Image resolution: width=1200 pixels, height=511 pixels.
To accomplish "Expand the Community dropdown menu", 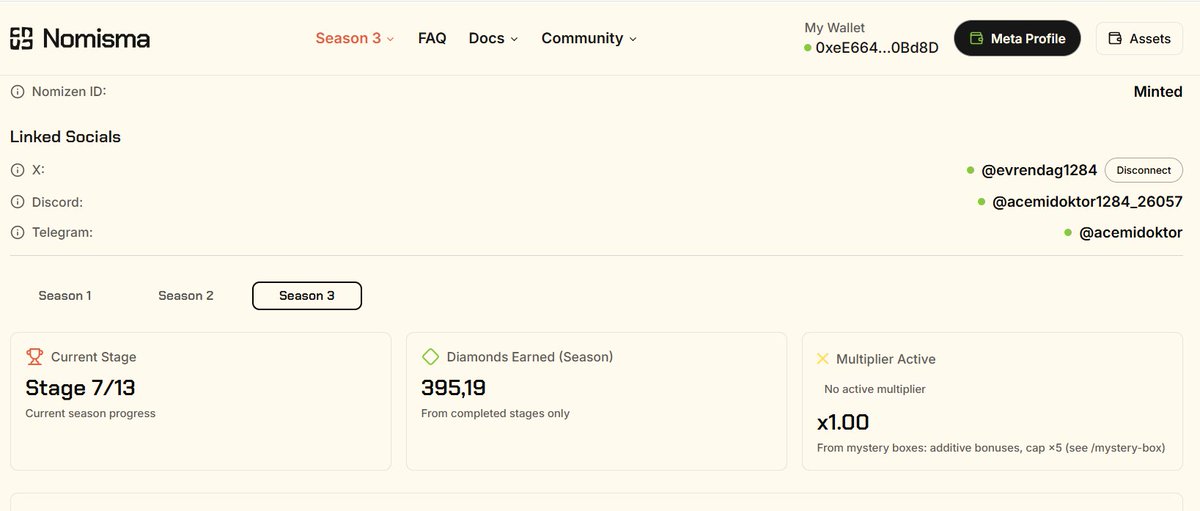I will click(589, 38).
